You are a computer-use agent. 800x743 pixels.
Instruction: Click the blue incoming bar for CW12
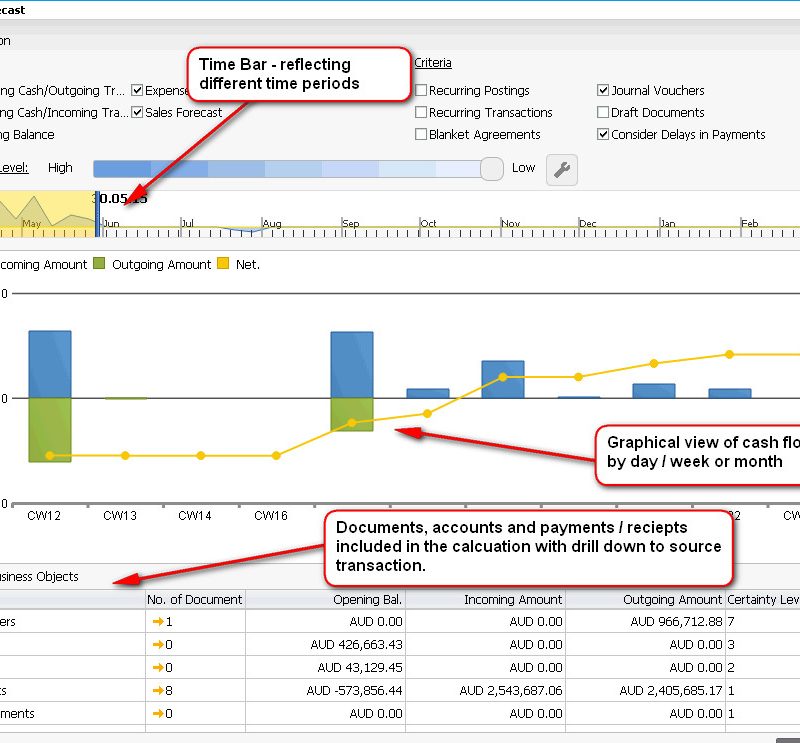click(50, 364)
